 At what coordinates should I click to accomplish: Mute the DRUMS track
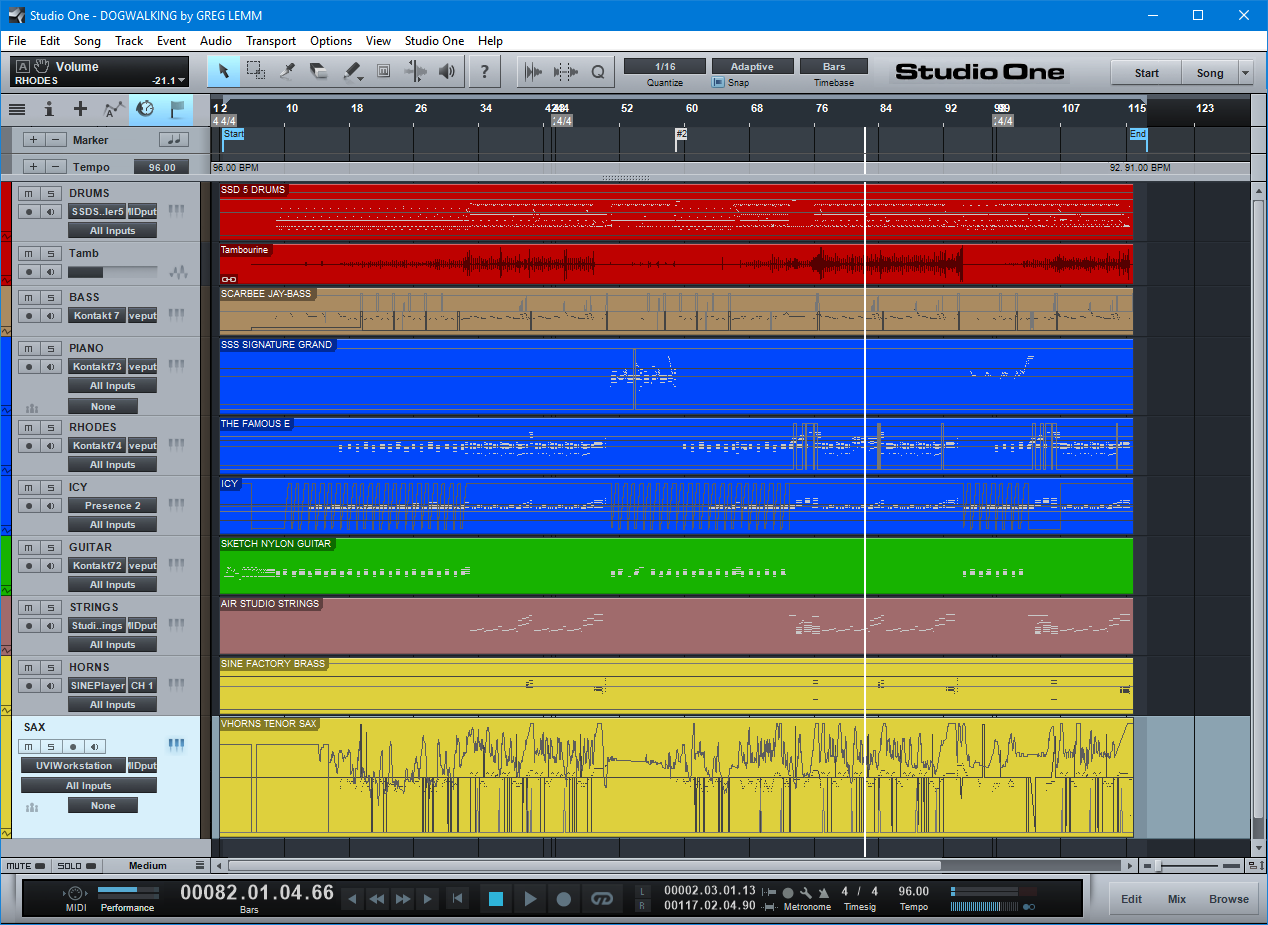point(28,193)
